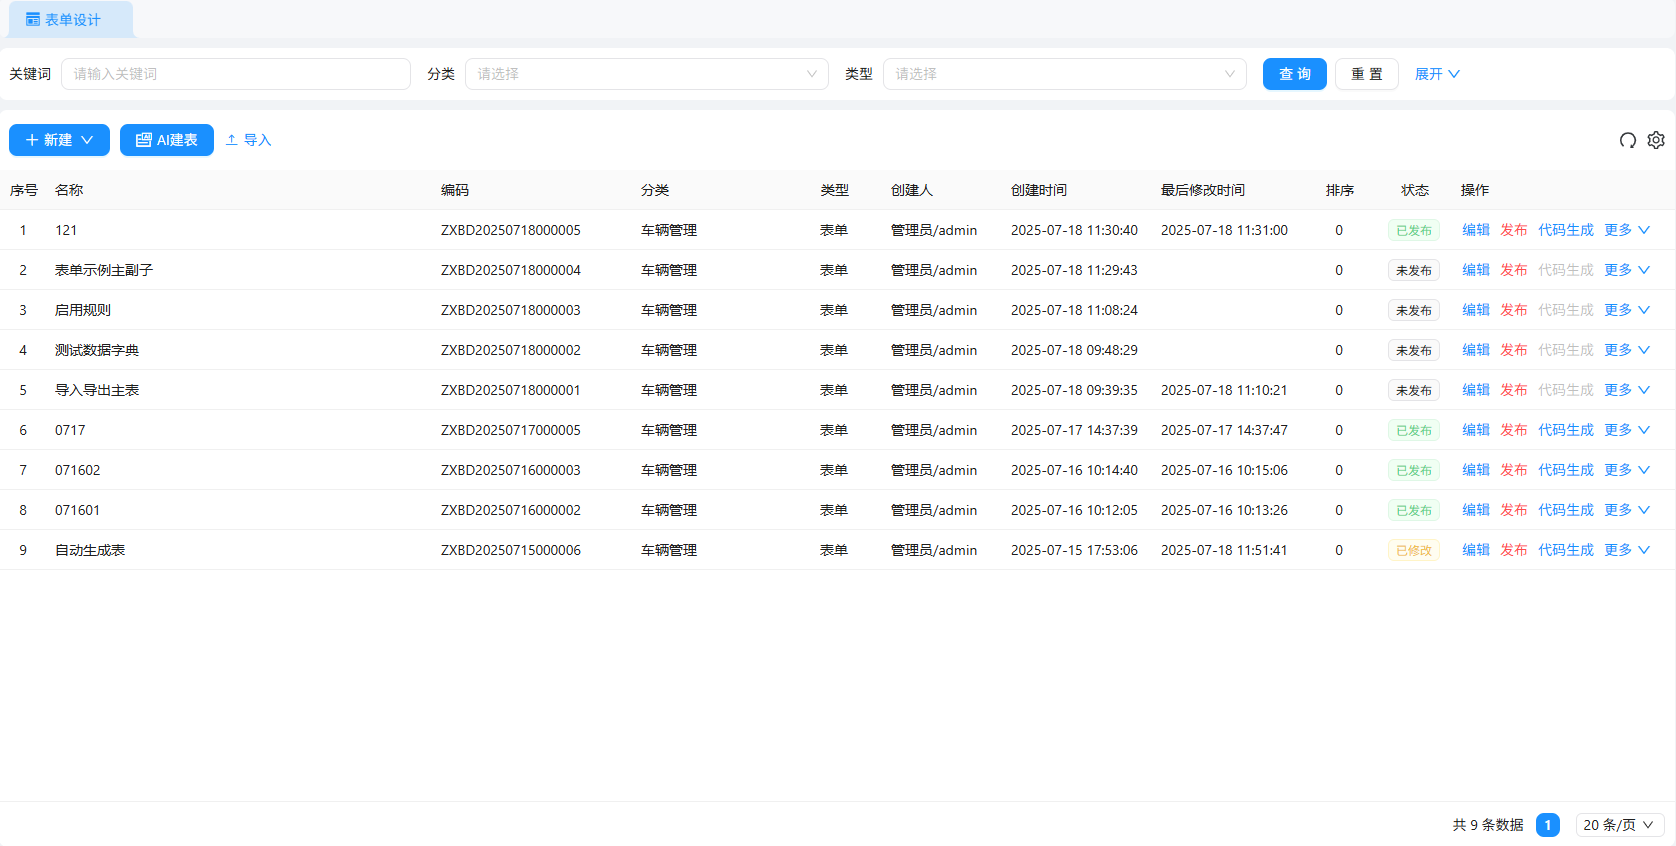Expand the 分类 select dropdown
This screenshot has width=1676, height=846.
[x=646, y=74]
